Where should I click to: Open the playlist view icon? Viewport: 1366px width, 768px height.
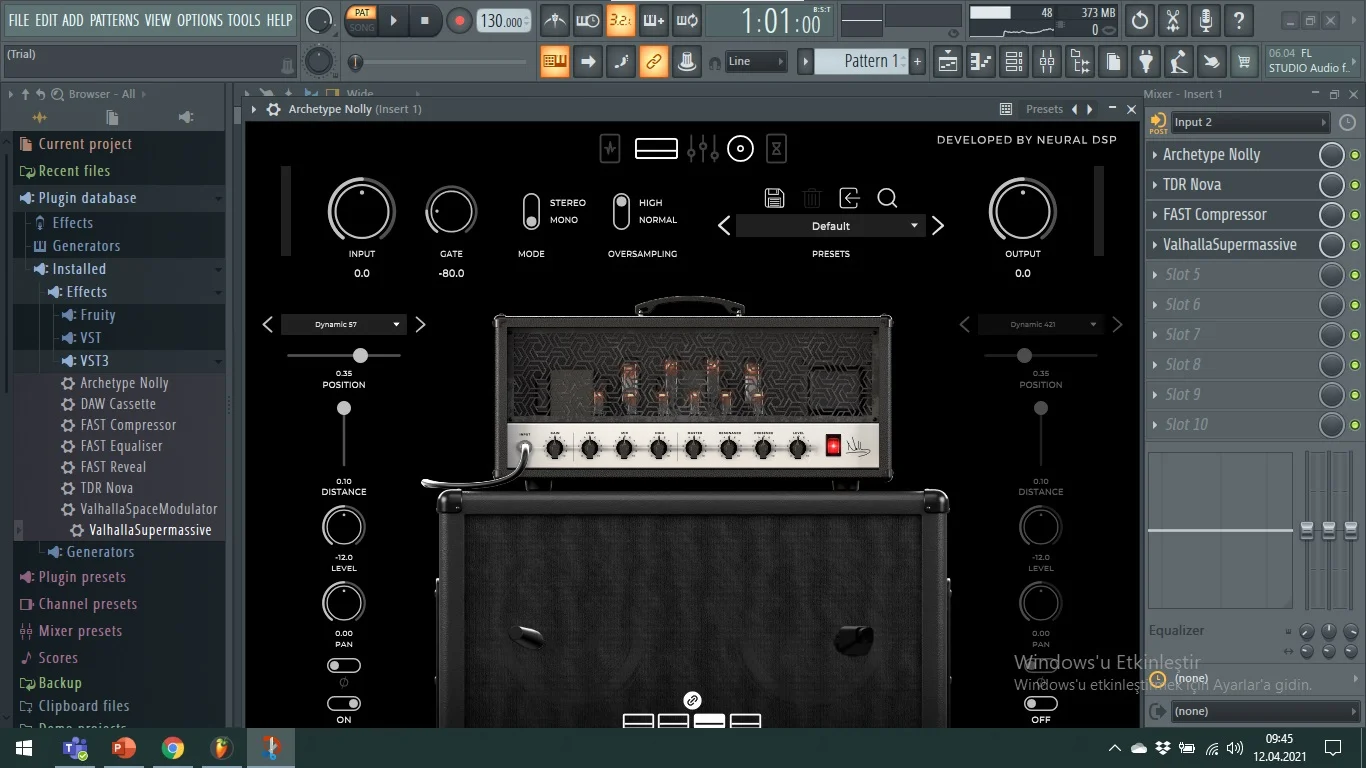[949, 62]
